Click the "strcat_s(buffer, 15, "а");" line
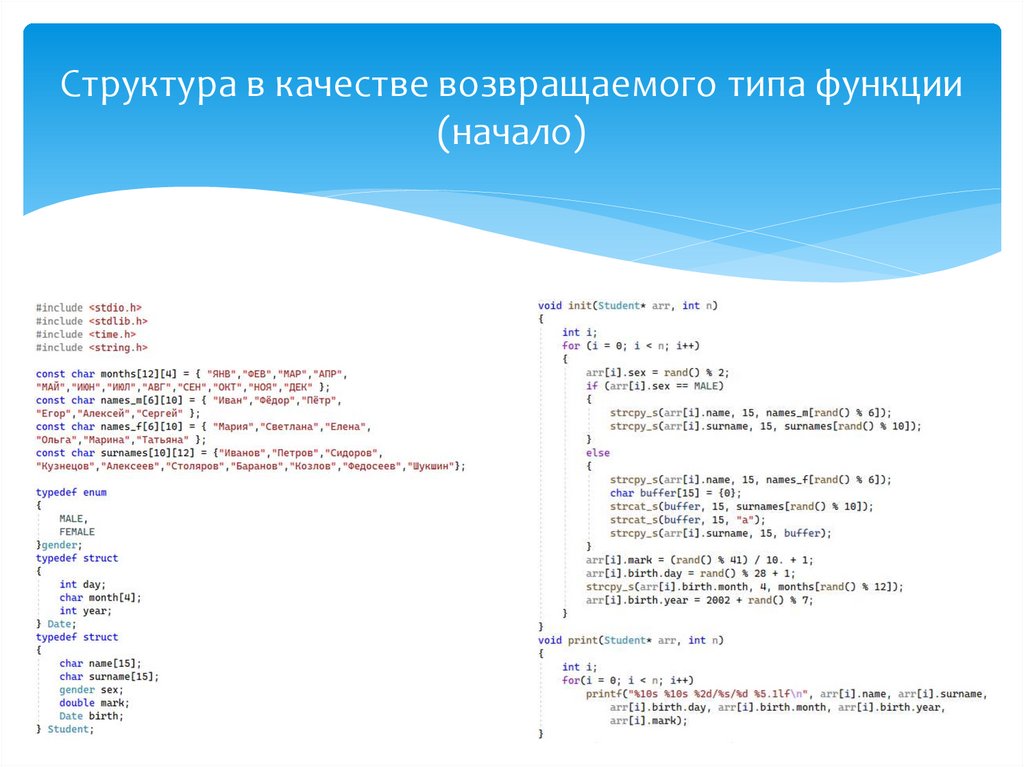The width and height of the screenshot is (1024, 767). click(687, 520)
